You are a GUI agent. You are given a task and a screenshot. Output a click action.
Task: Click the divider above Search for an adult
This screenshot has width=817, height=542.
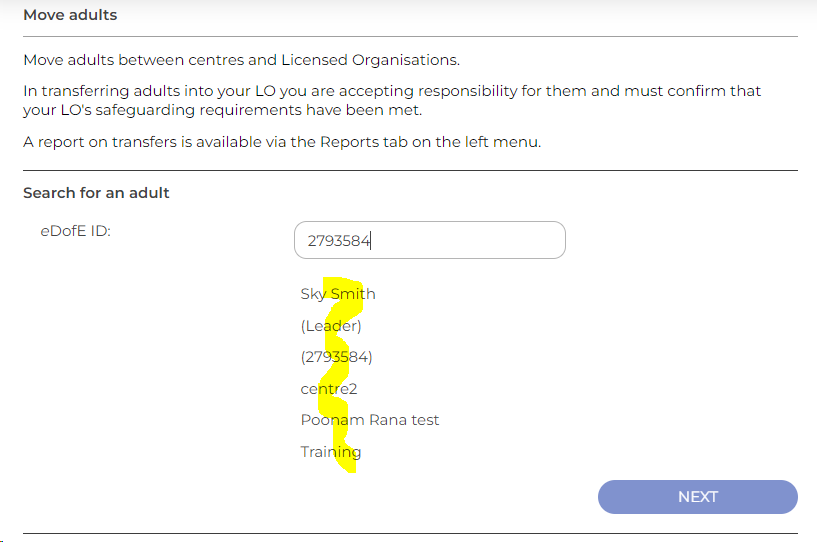click(411, 170)
